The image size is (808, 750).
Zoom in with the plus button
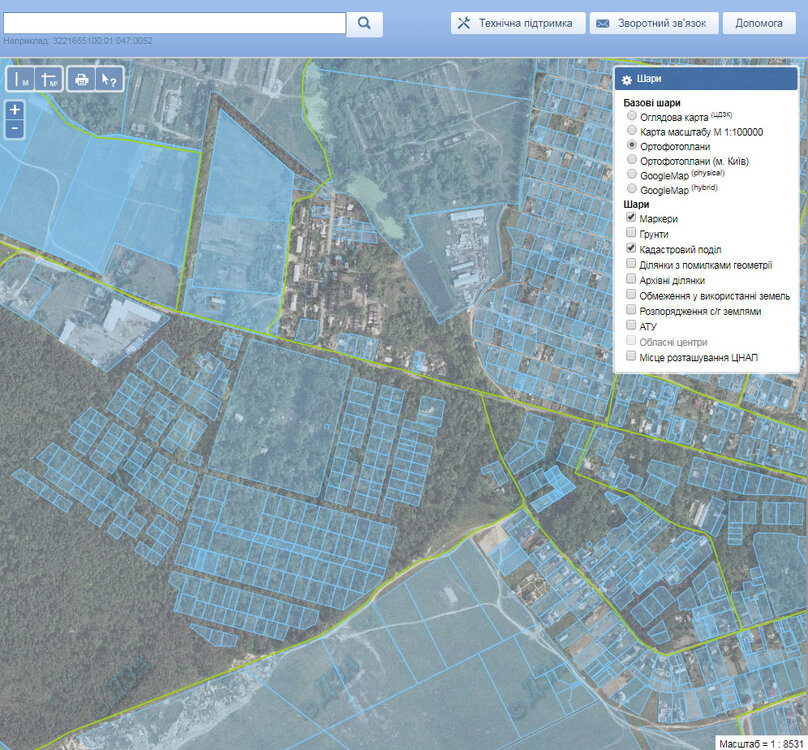[15, 110]
